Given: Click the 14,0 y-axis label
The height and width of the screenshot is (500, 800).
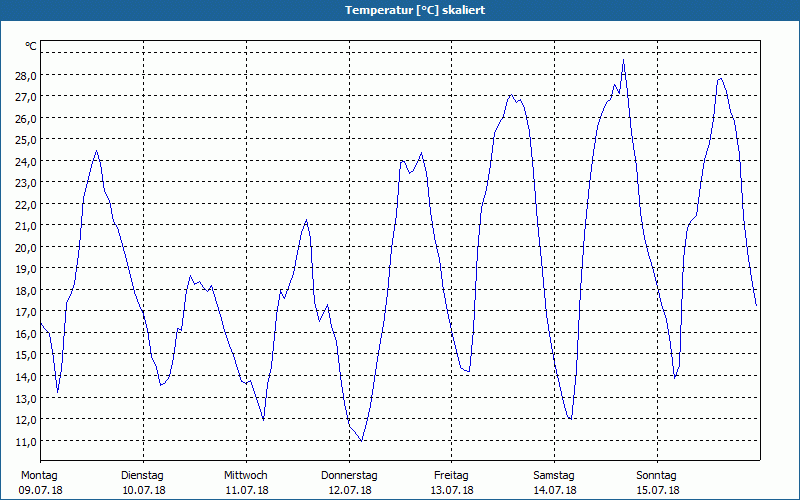Looking at the screenshot, I should point(26,377).
